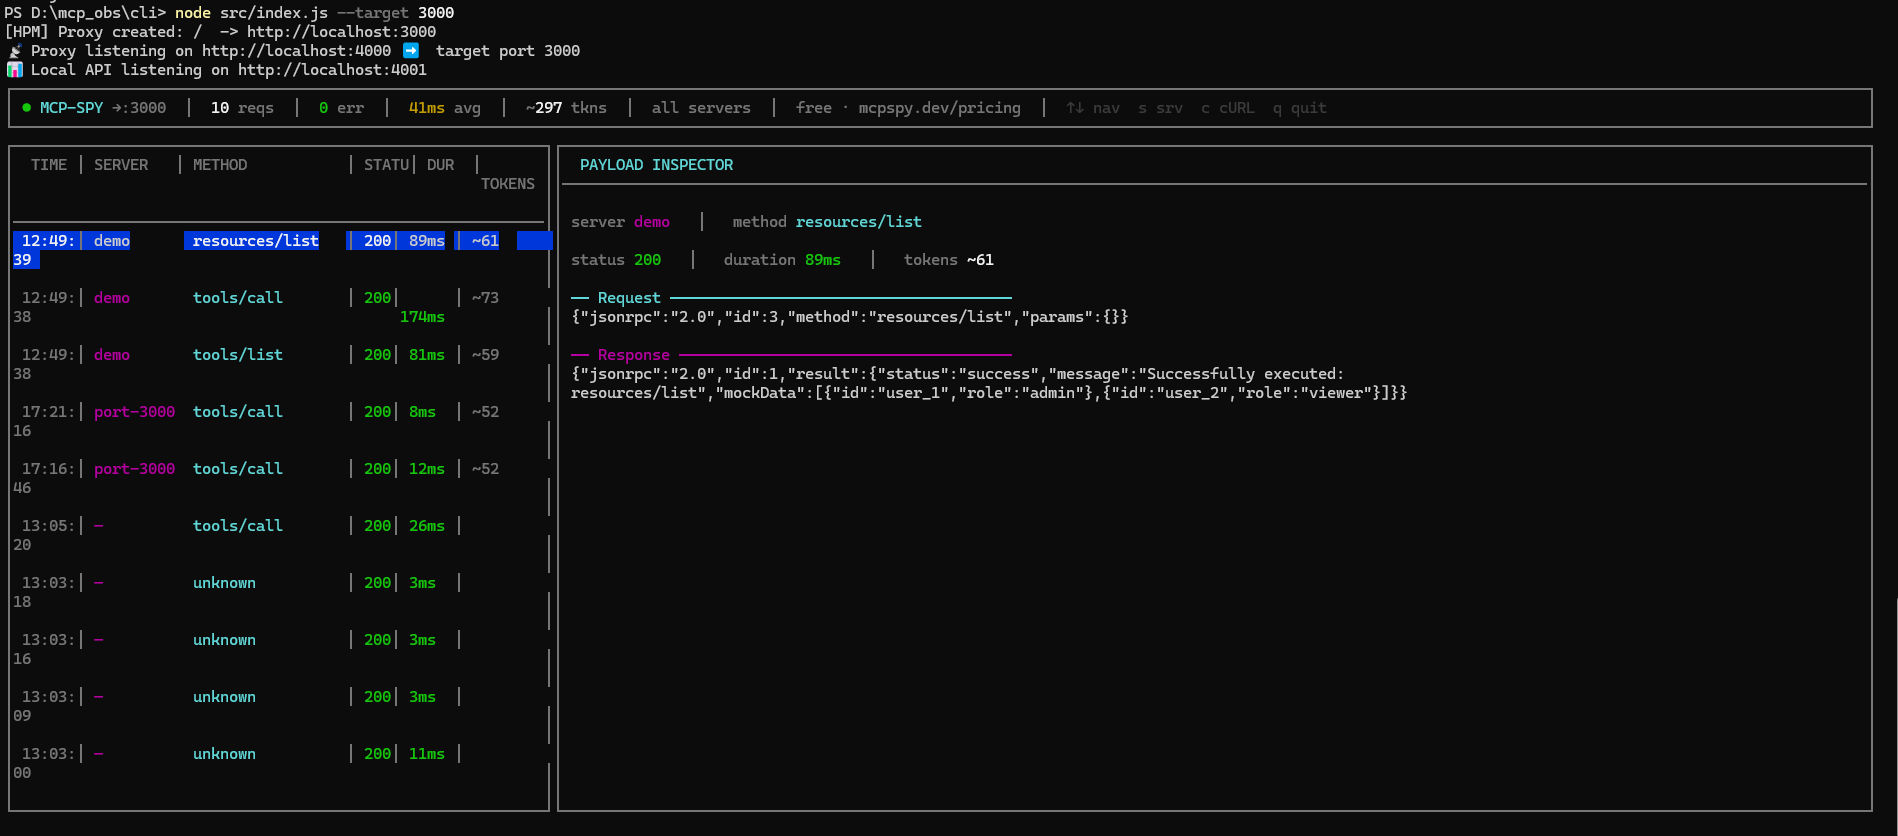This screenshot has height=836, width=1898.
Task: Click the all servers filter in status bar
Action: pyautogui.click(x=701, y=108)
